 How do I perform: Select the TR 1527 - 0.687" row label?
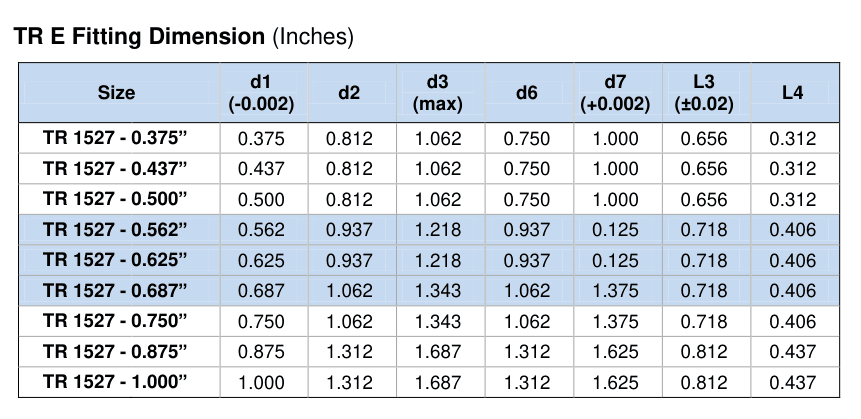(115, 290)
